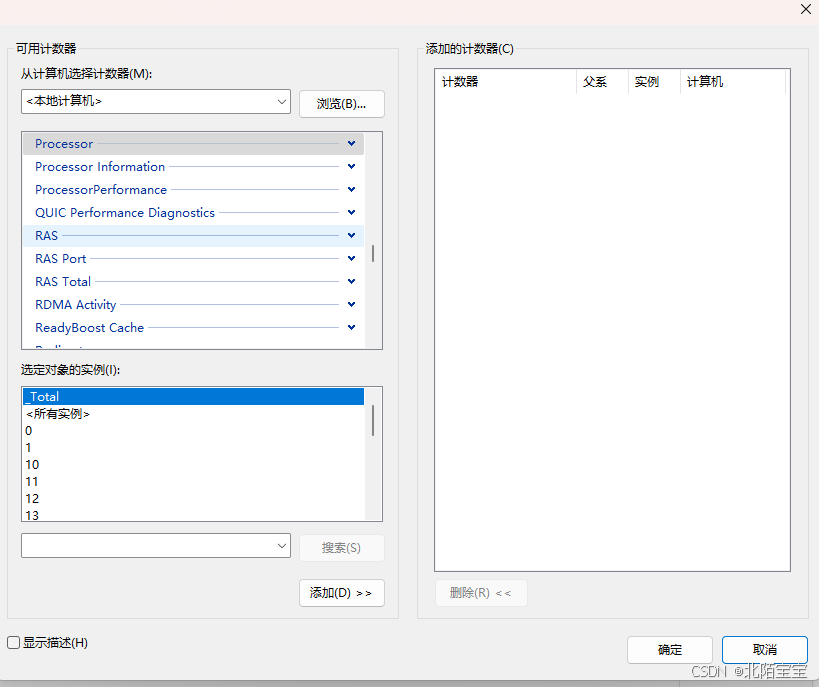
Task: Expand the RDMA Activity counter
Action: [350, 304]
